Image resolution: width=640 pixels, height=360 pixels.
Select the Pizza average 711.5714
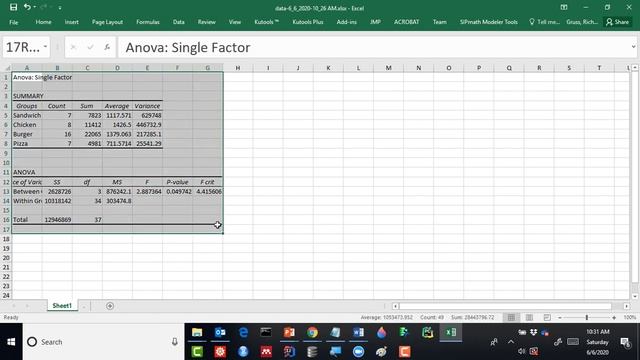(118, 143)
